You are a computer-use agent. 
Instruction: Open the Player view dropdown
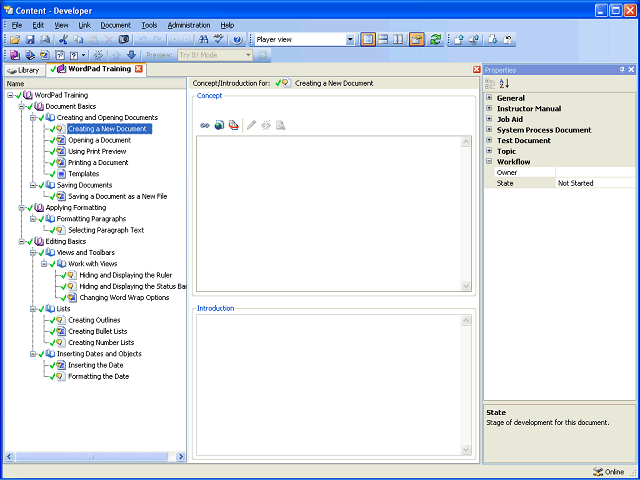[x=350, y=40]
